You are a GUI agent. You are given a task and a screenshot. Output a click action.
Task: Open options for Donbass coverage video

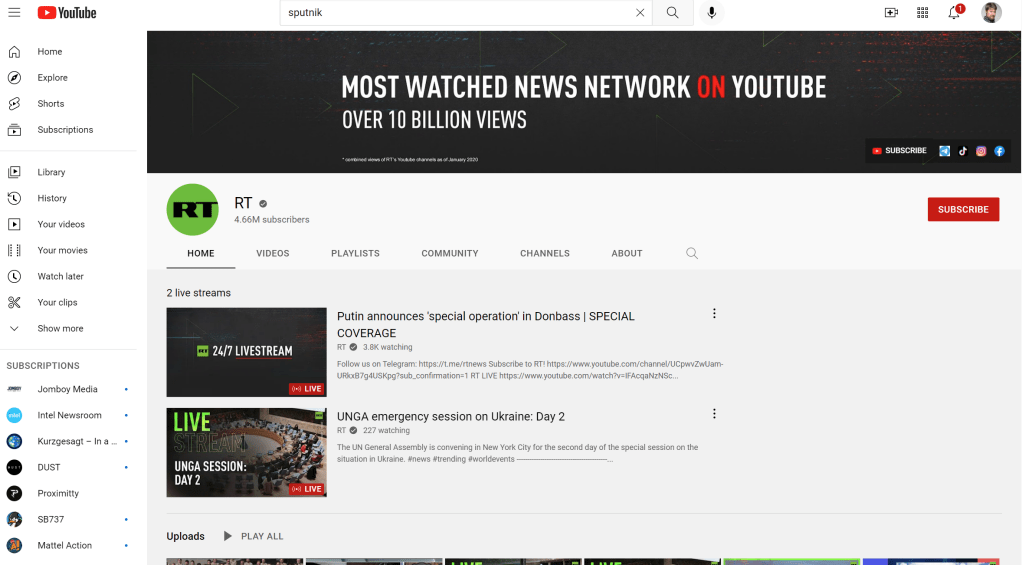[x=714, y=313]
